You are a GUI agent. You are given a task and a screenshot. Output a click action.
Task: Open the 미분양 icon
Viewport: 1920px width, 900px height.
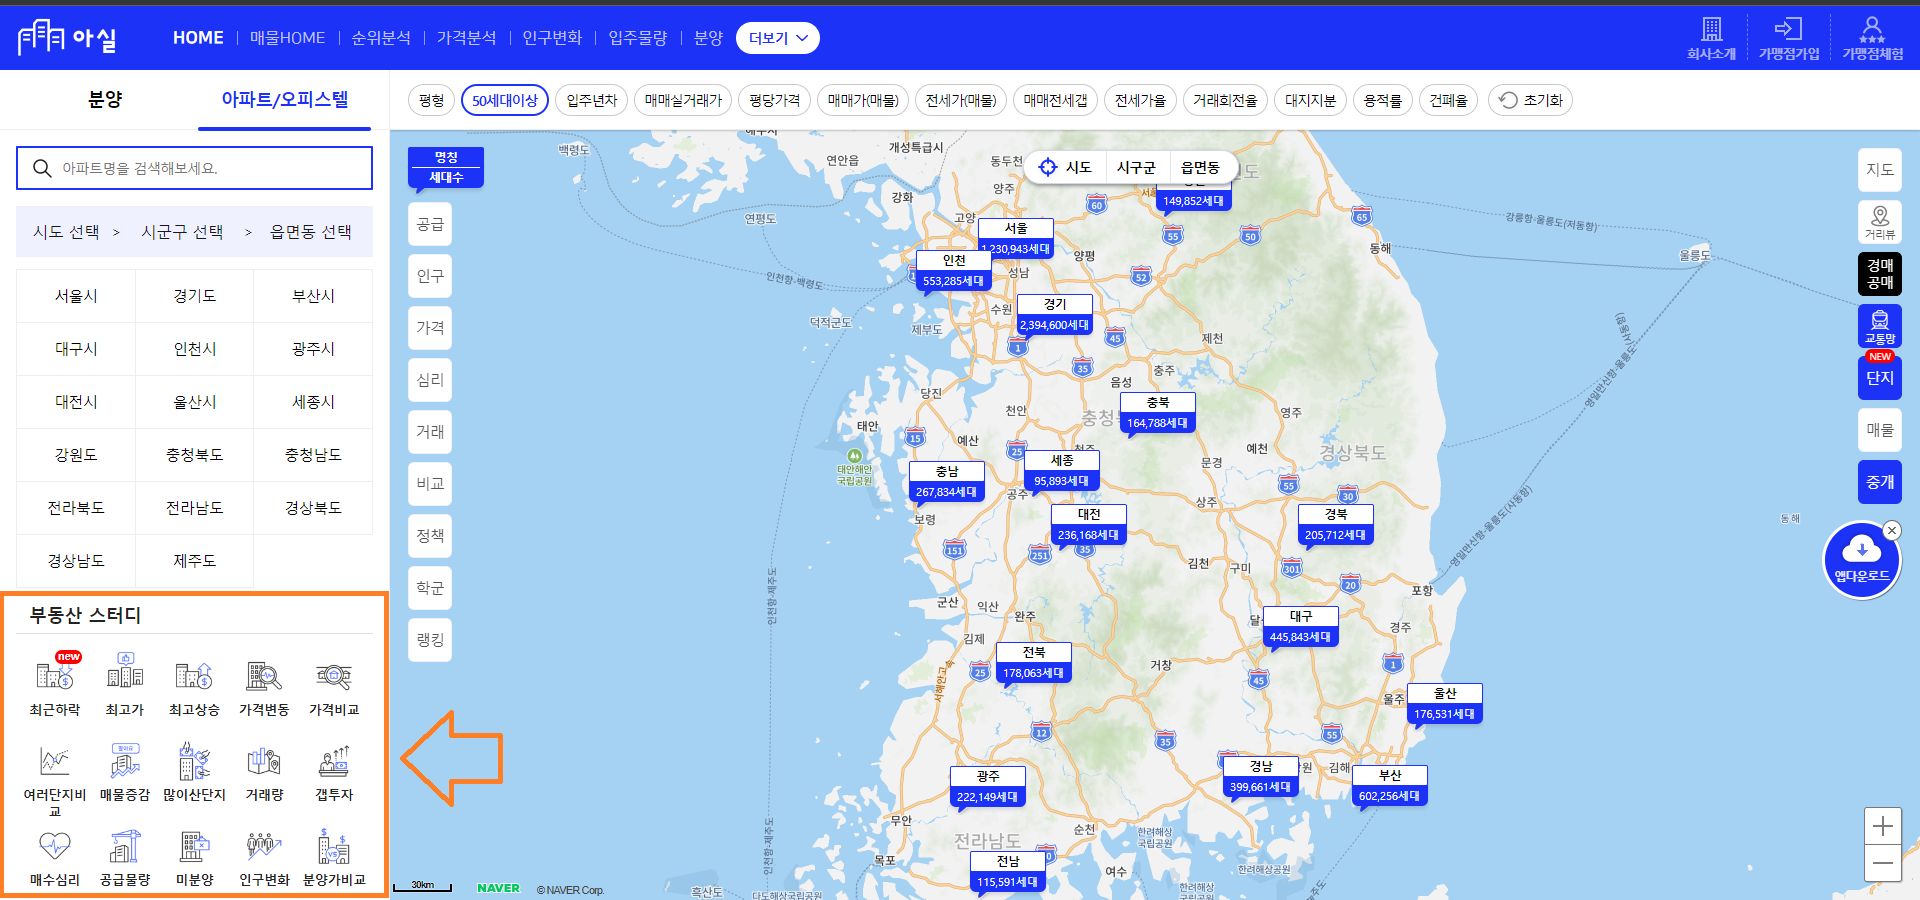point(194,847)
